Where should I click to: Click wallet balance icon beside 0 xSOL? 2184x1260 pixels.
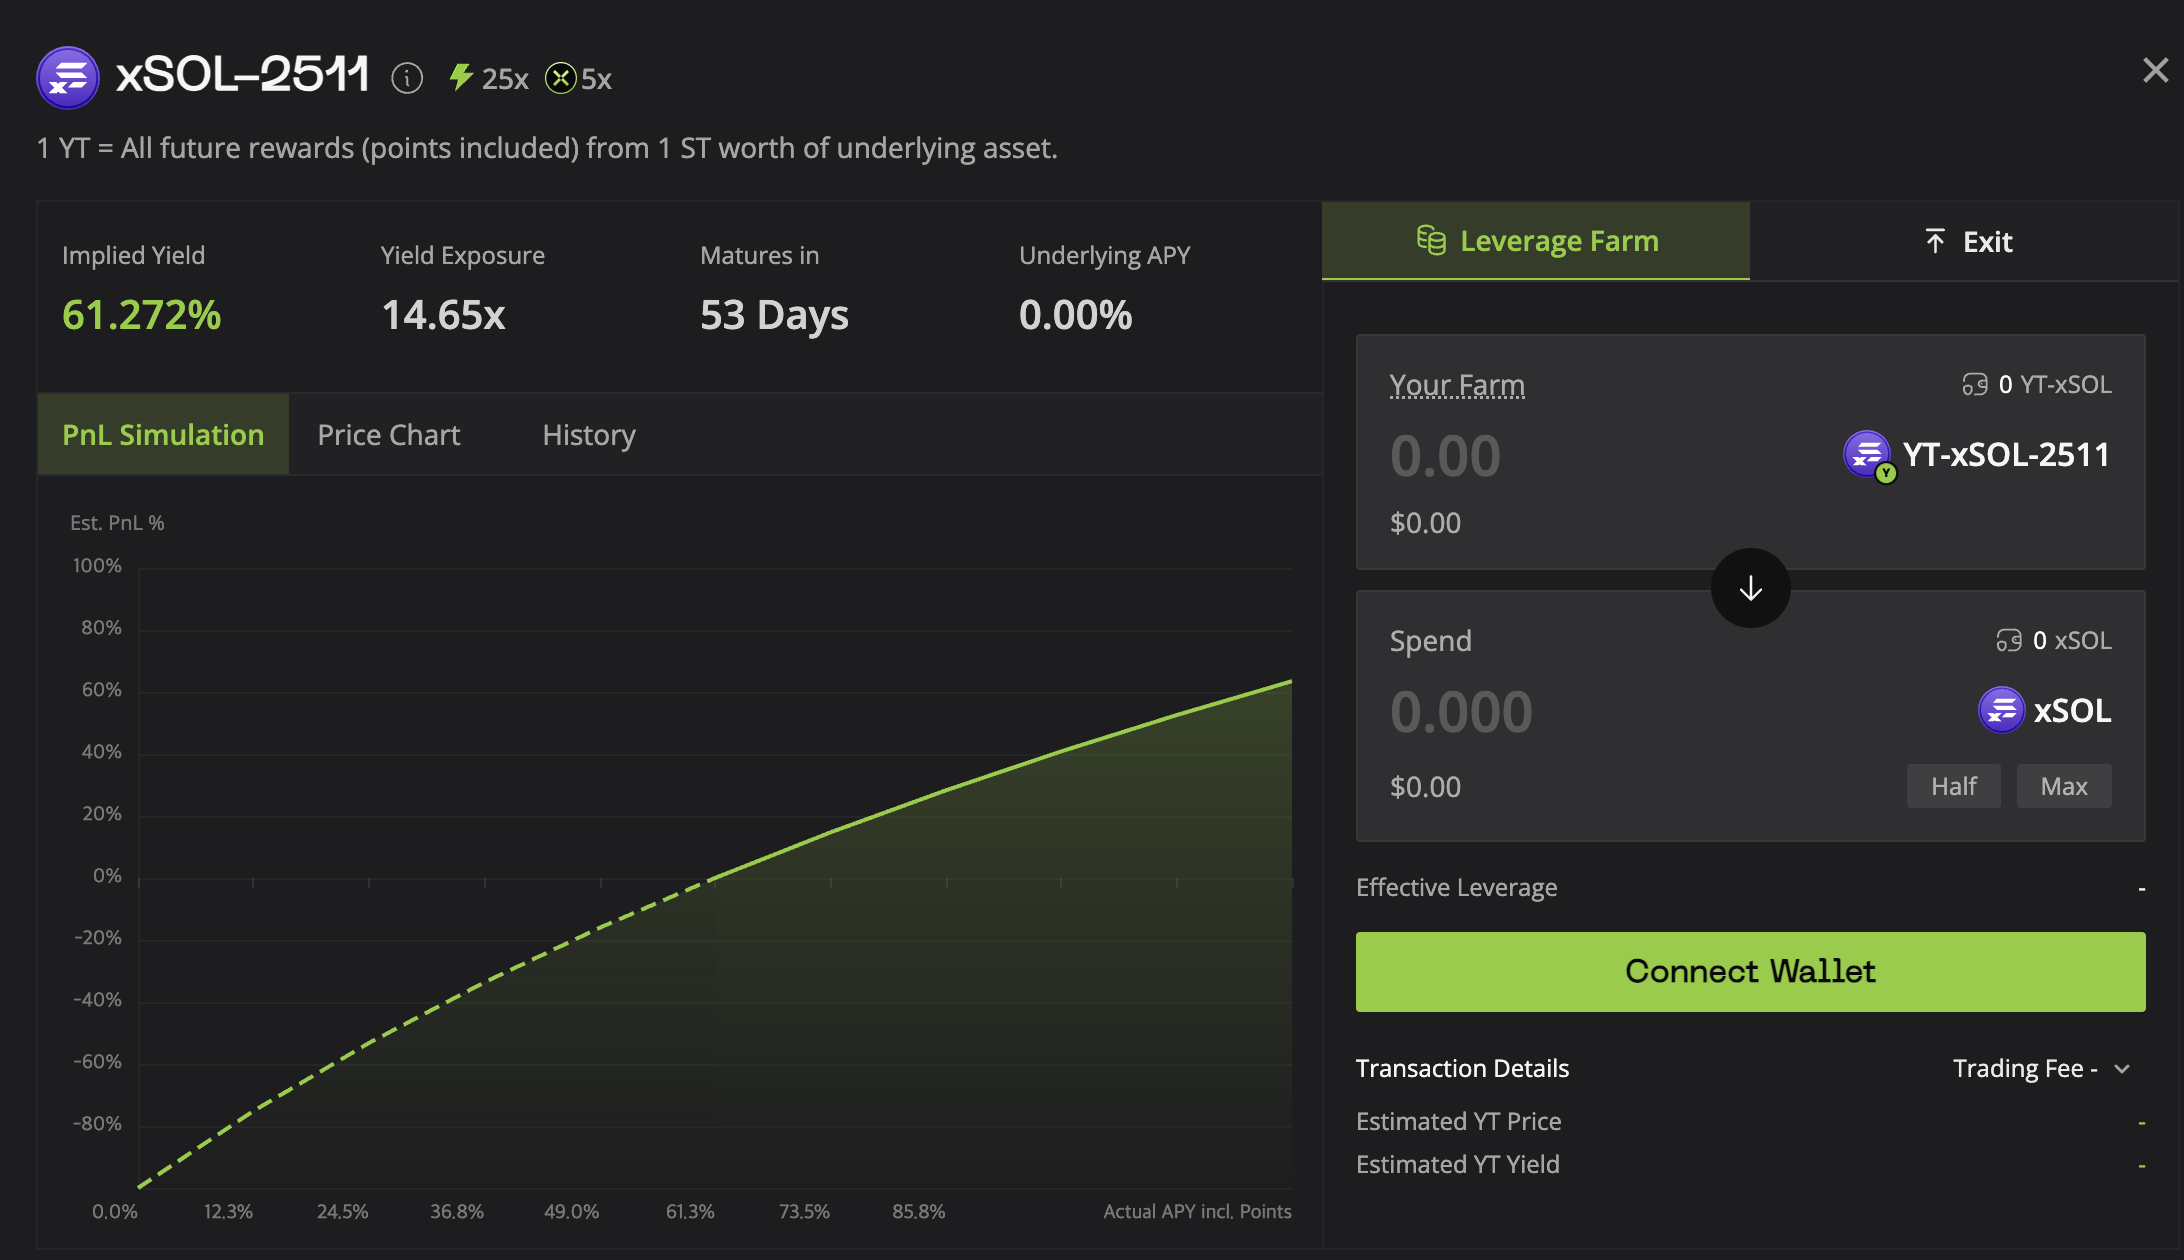tap(2009, 641)
